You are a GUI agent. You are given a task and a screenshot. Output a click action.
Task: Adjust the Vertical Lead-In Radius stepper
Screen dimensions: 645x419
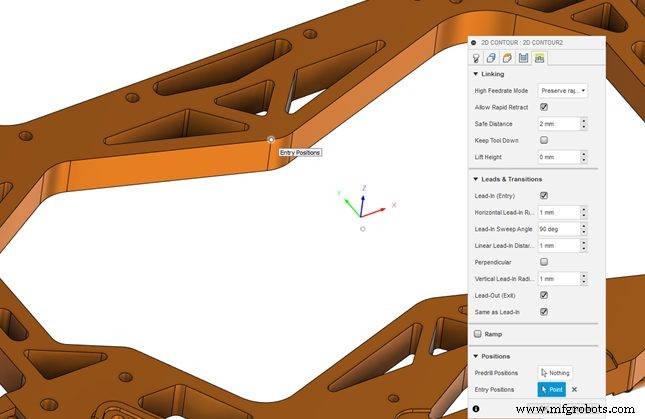pos(584,279)
